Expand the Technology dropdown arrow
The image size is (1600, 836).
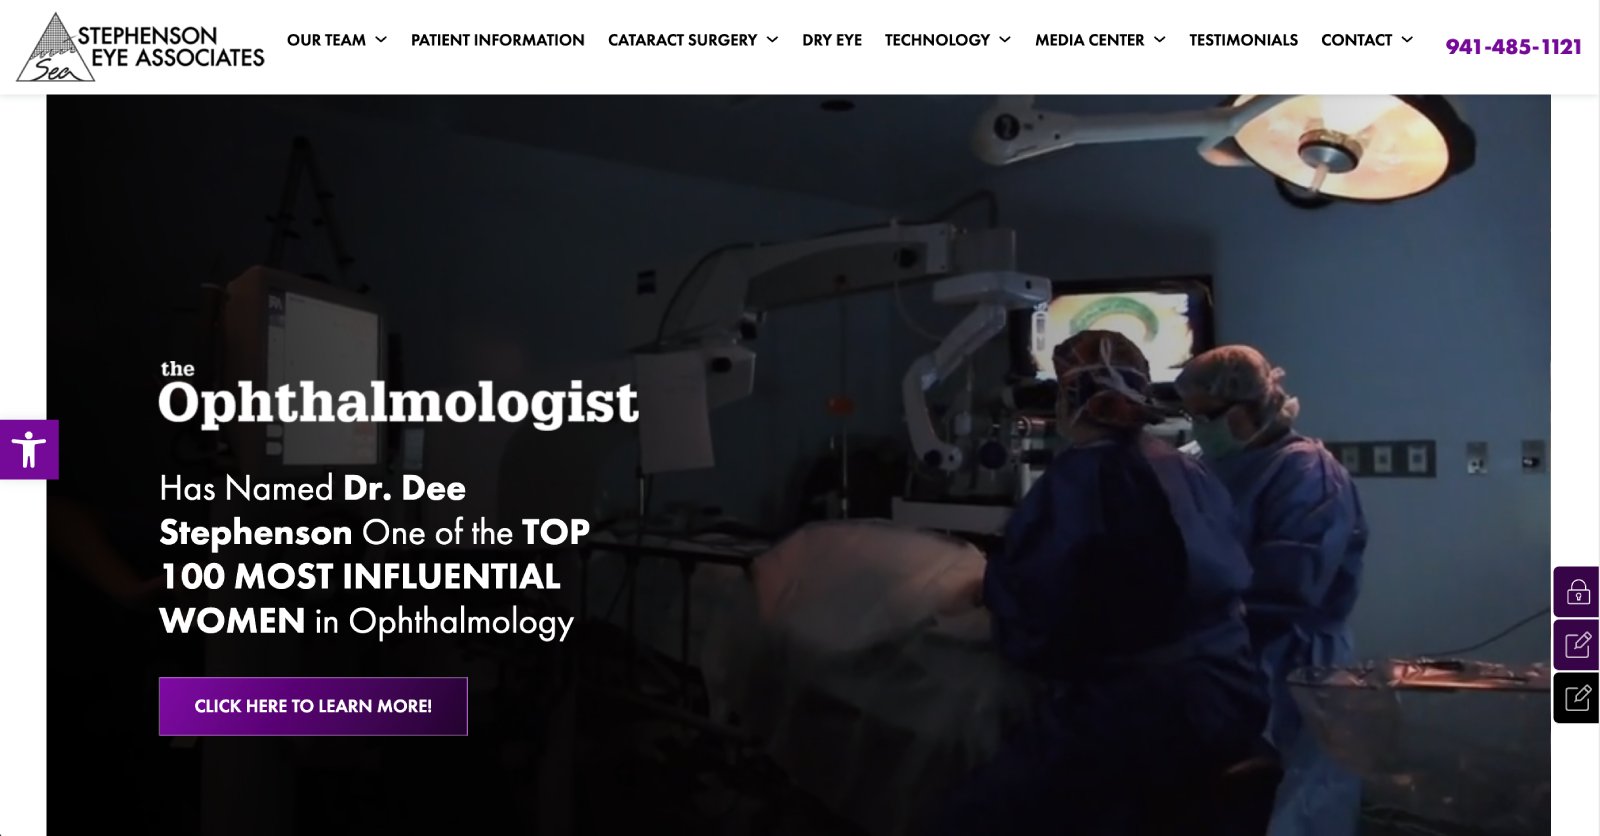(x=1005, y=40)
